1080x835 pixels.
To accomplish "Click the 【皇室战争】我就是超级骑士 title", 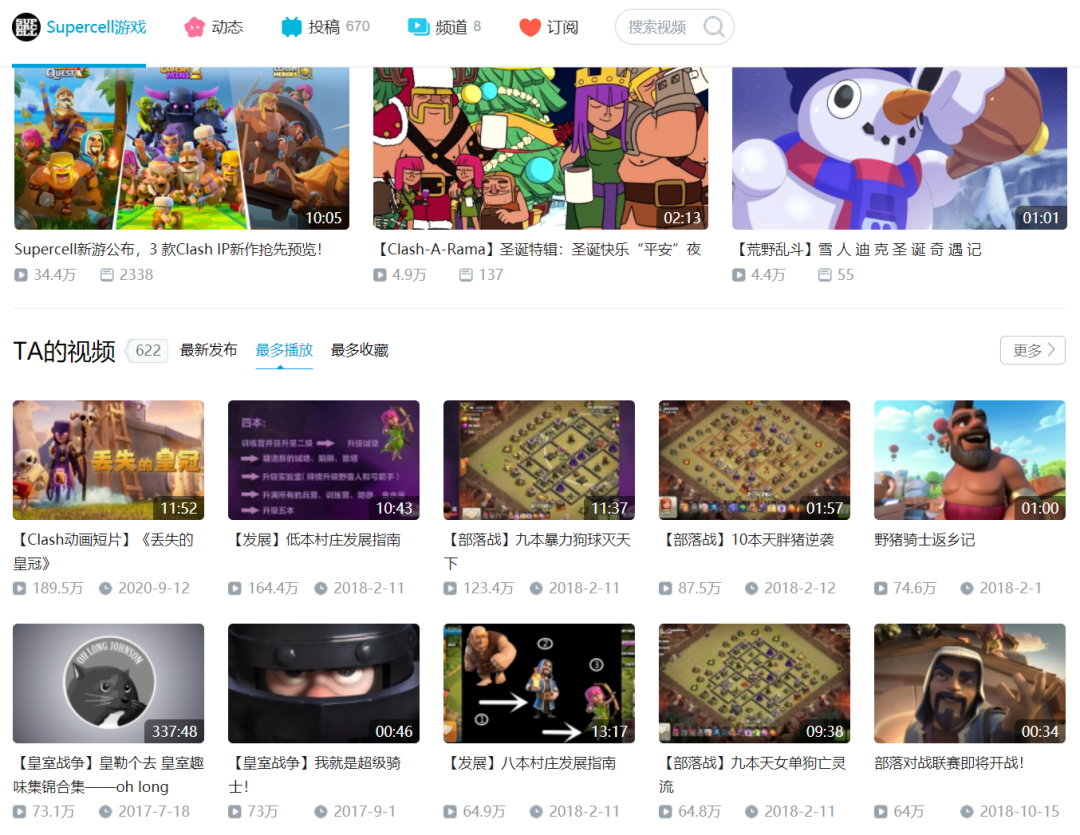I will point(315,774).
